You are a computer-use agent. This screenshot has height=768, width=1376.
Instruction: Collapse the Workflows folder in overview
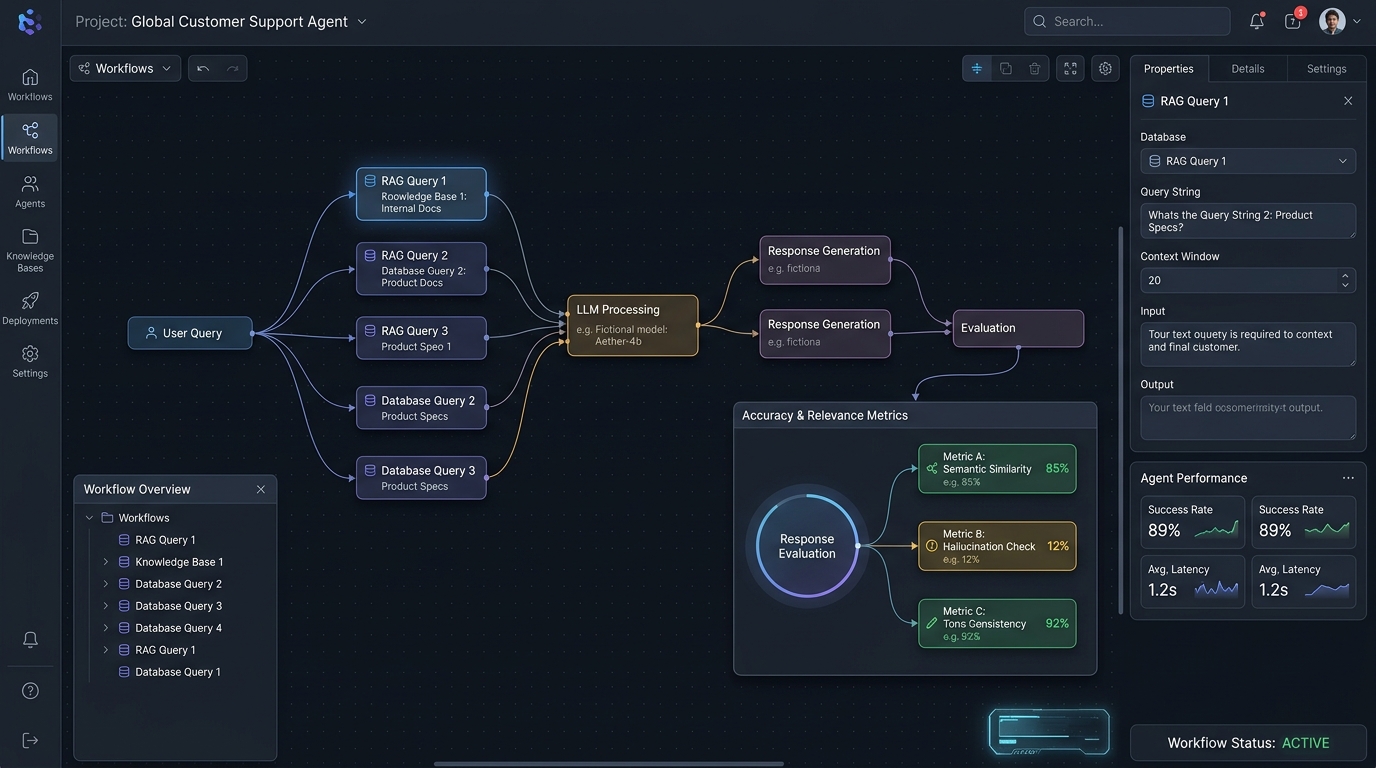tap(90, 518)
